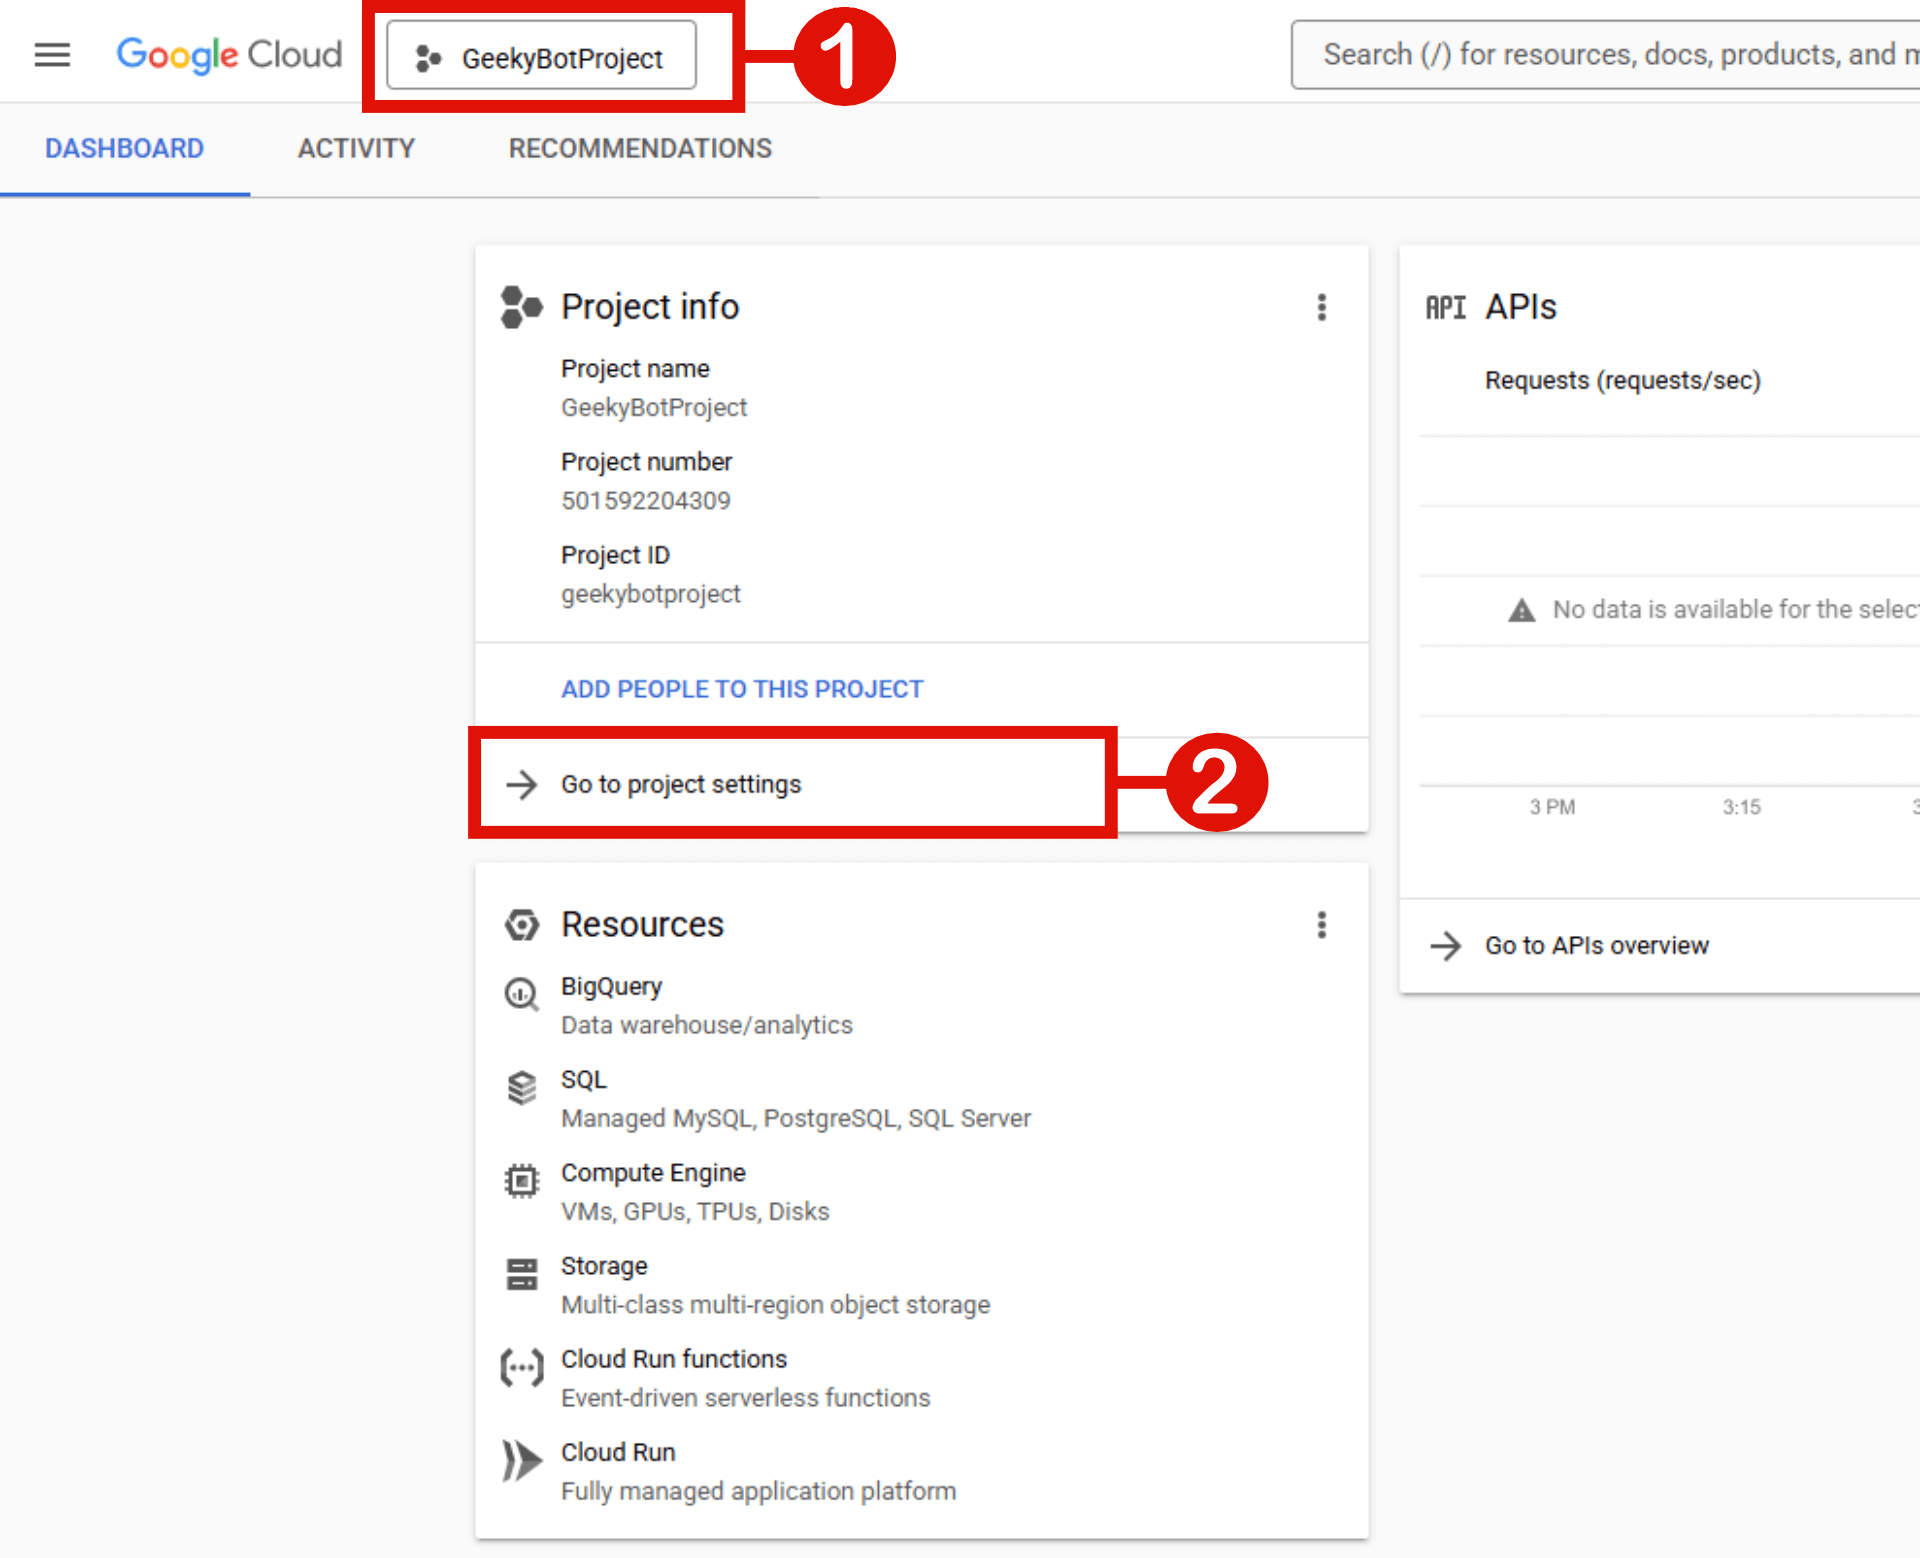This screenshot has height=1558, width=1920.
Task: Open Compute Engine resource link
Action: [653, 1172]
